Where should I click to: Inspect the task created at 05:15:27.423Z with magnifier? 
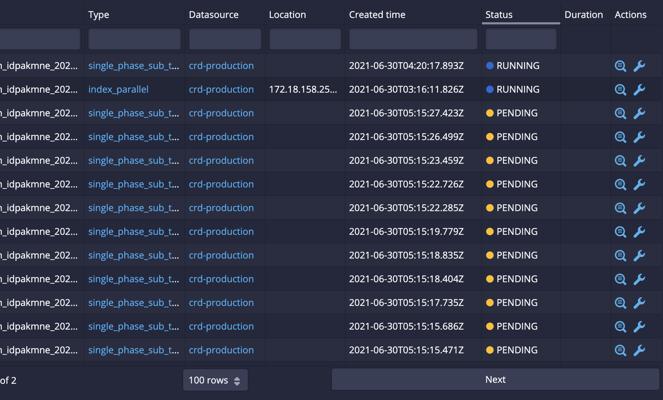click(620, 114)
